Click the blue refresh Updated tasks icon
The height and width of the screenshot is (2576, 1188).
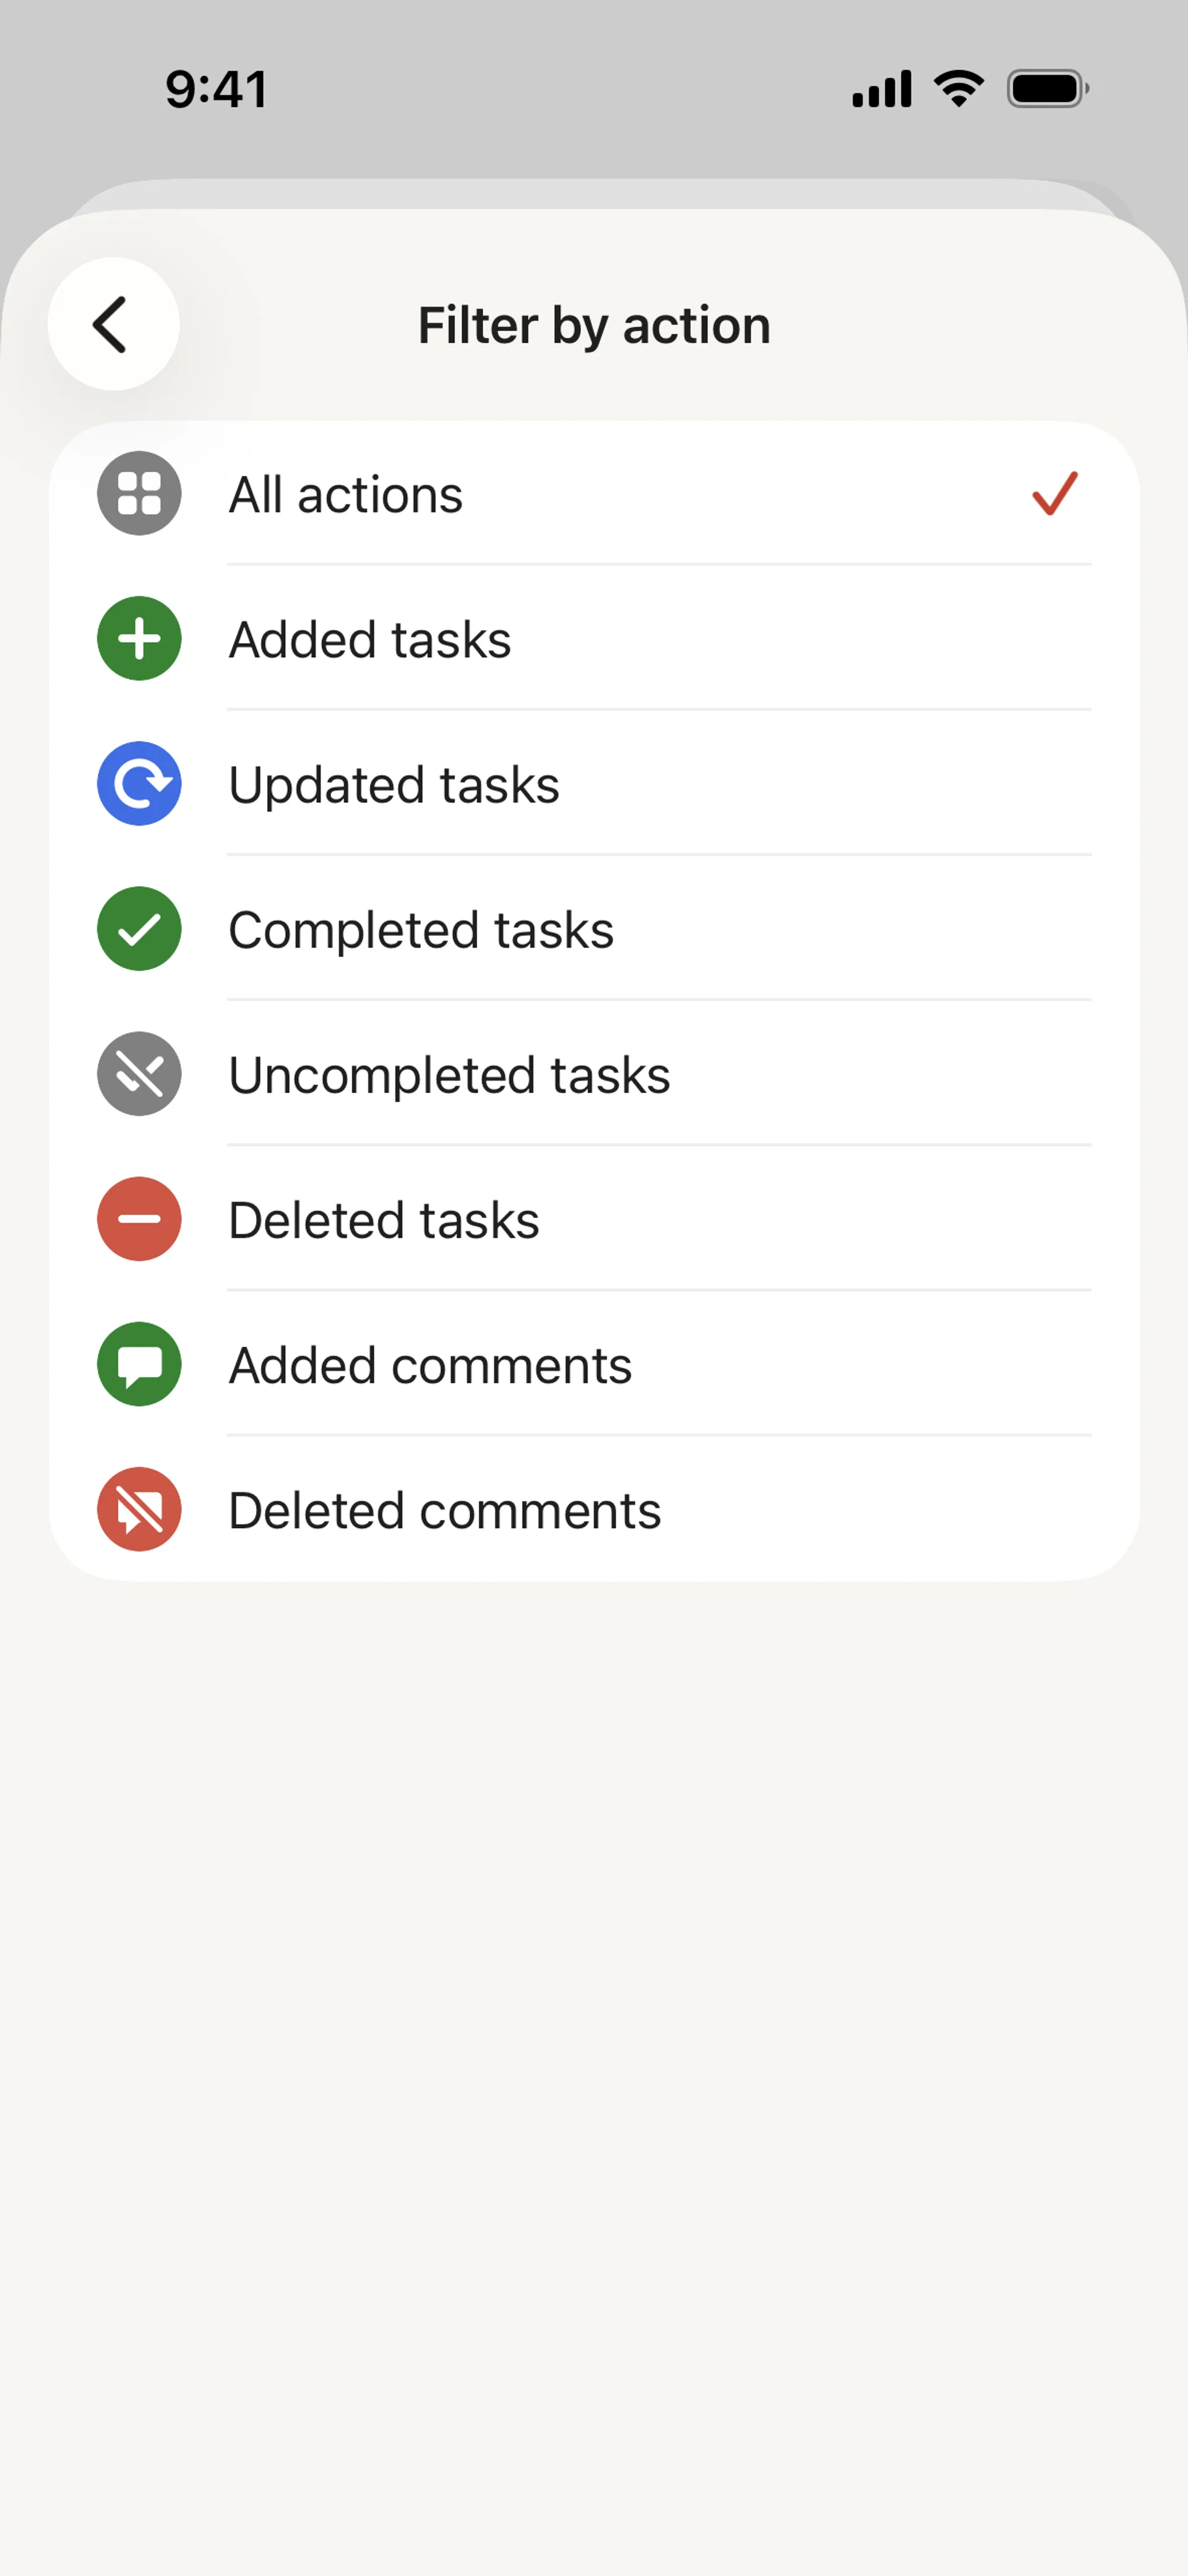(x=139, y=783)
